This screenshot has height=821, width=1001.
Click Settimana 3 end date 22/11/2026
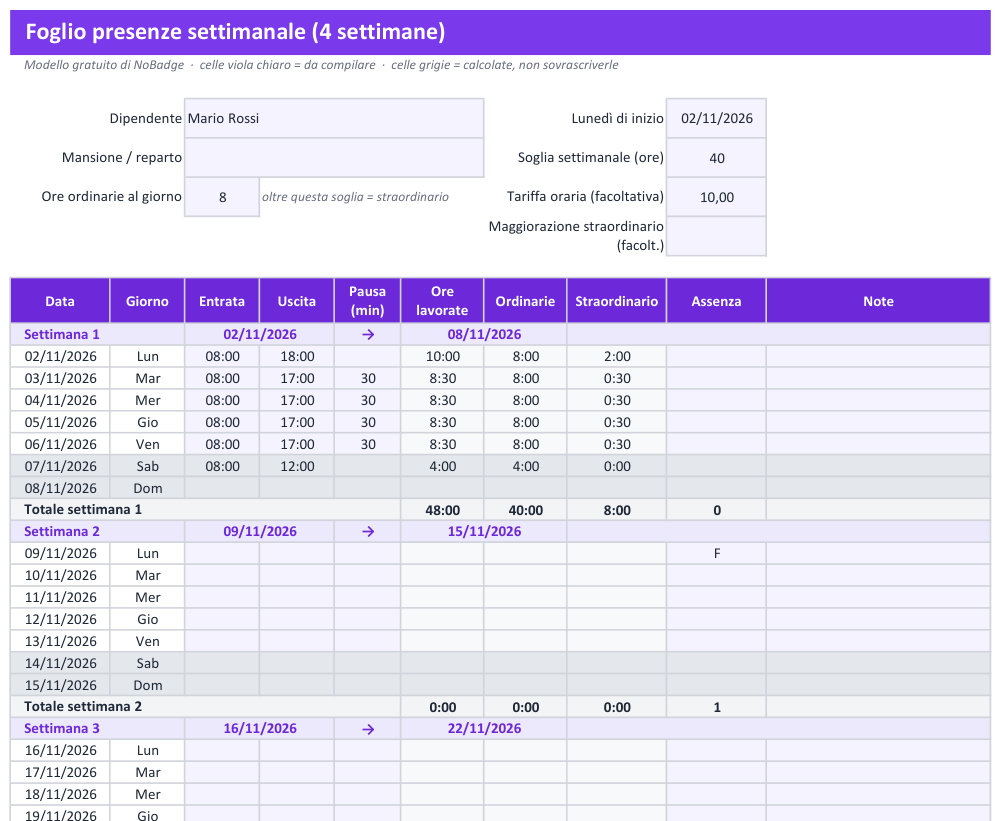(484, 728)
